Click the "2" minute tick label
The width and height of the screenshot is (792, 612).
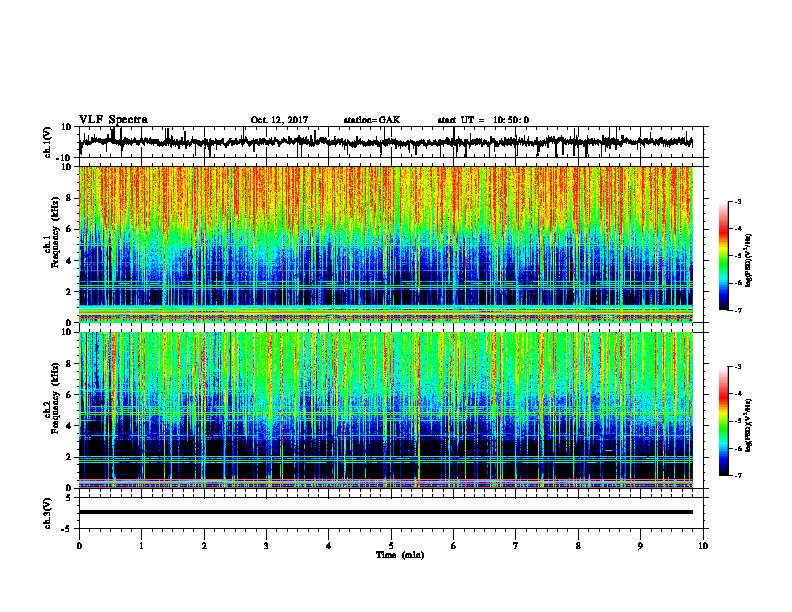click(204, 546)
